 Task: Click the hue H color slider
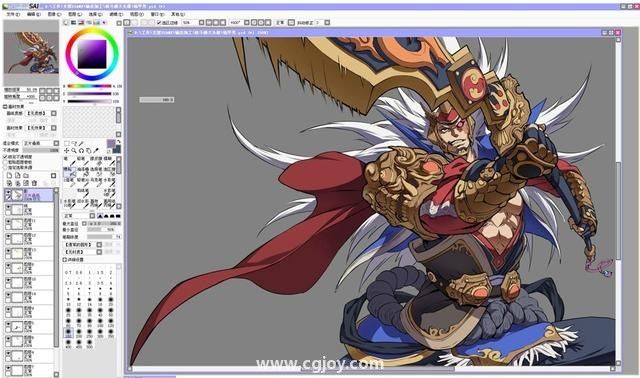pos(89,86)
